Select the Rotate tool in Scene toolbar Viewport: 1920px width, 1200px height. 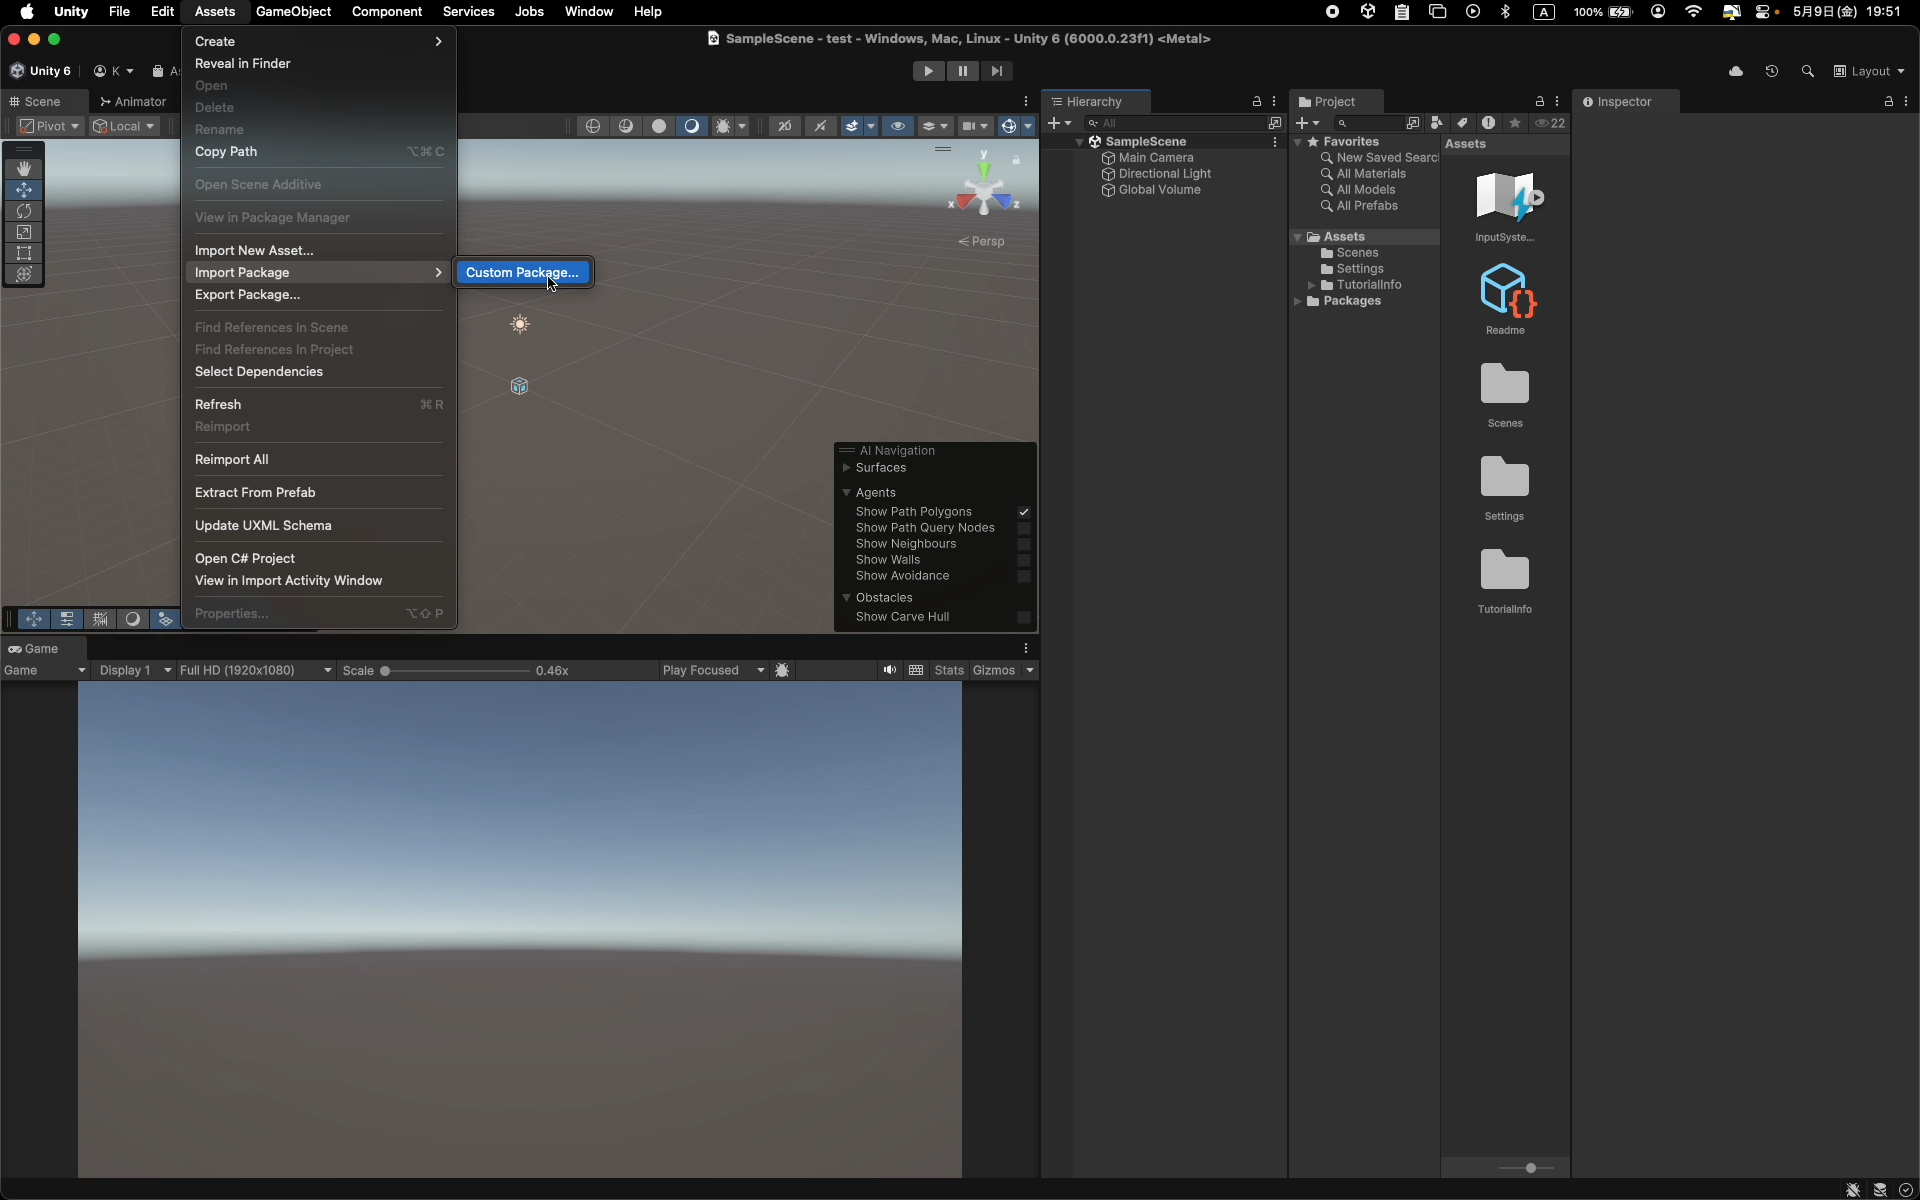pyautogui.click(x=24, y=211)
